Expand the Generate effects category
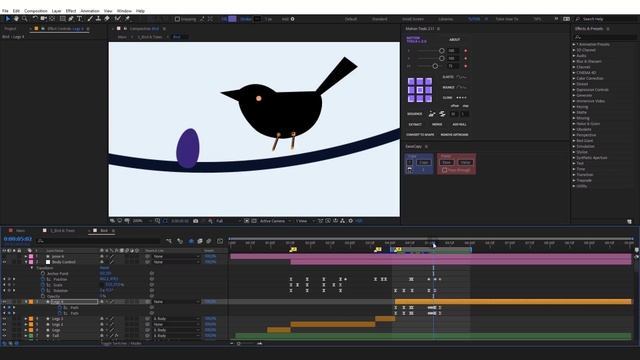 click(x=574, y=95)
